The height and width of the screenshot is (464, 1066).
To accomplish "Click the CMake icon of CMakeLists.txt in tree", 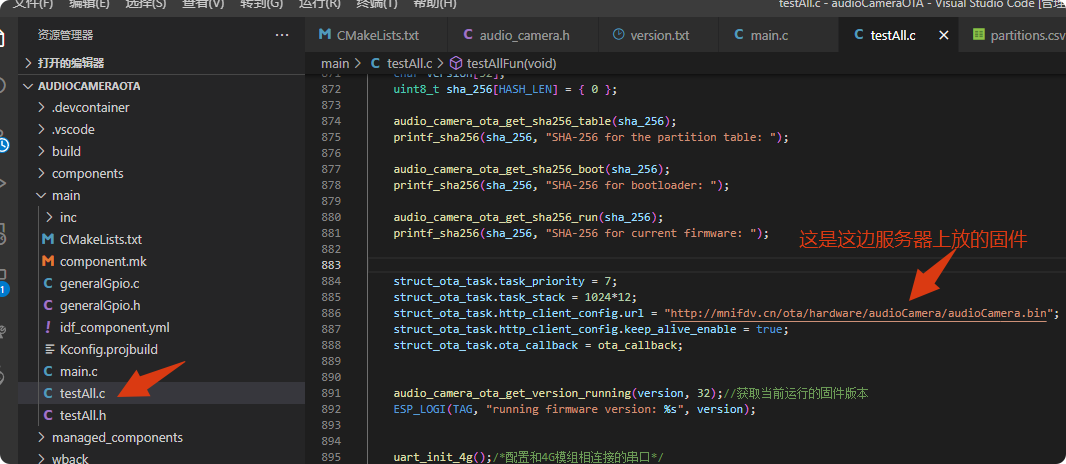I will [48, 240].
